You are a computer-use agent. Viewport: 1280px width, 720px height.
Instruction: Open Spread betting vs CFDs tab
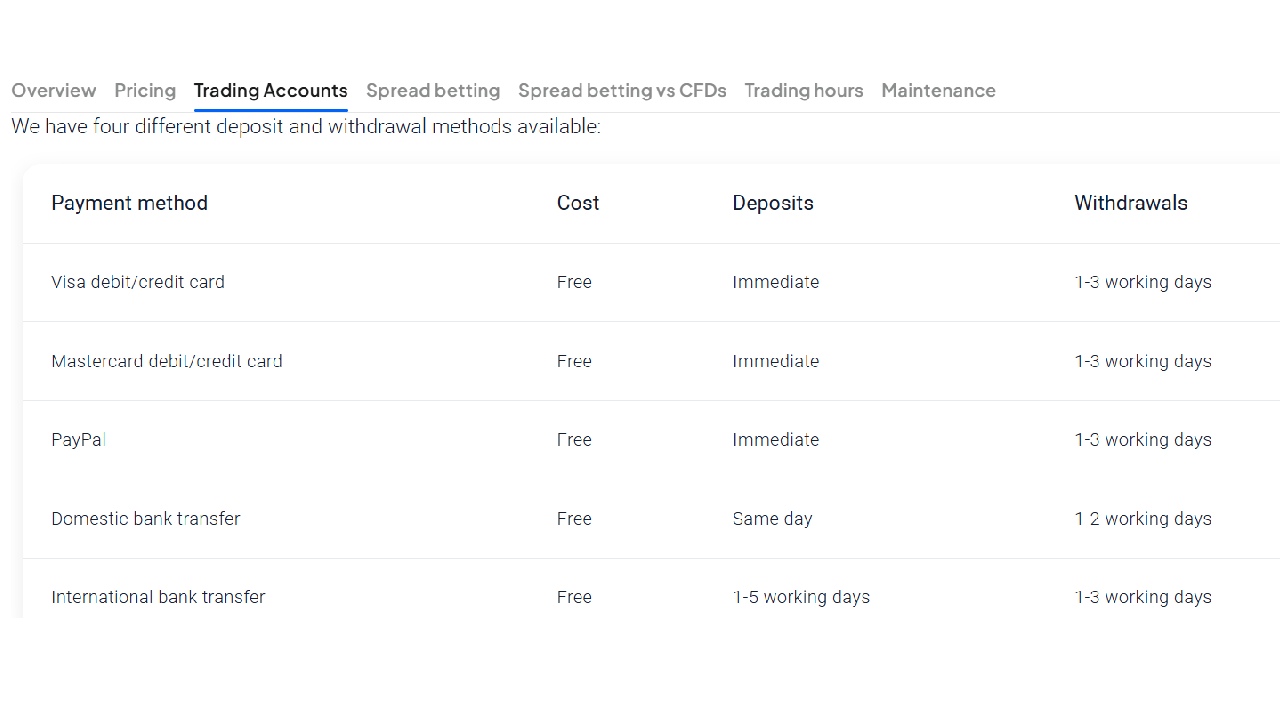(622, 91)
